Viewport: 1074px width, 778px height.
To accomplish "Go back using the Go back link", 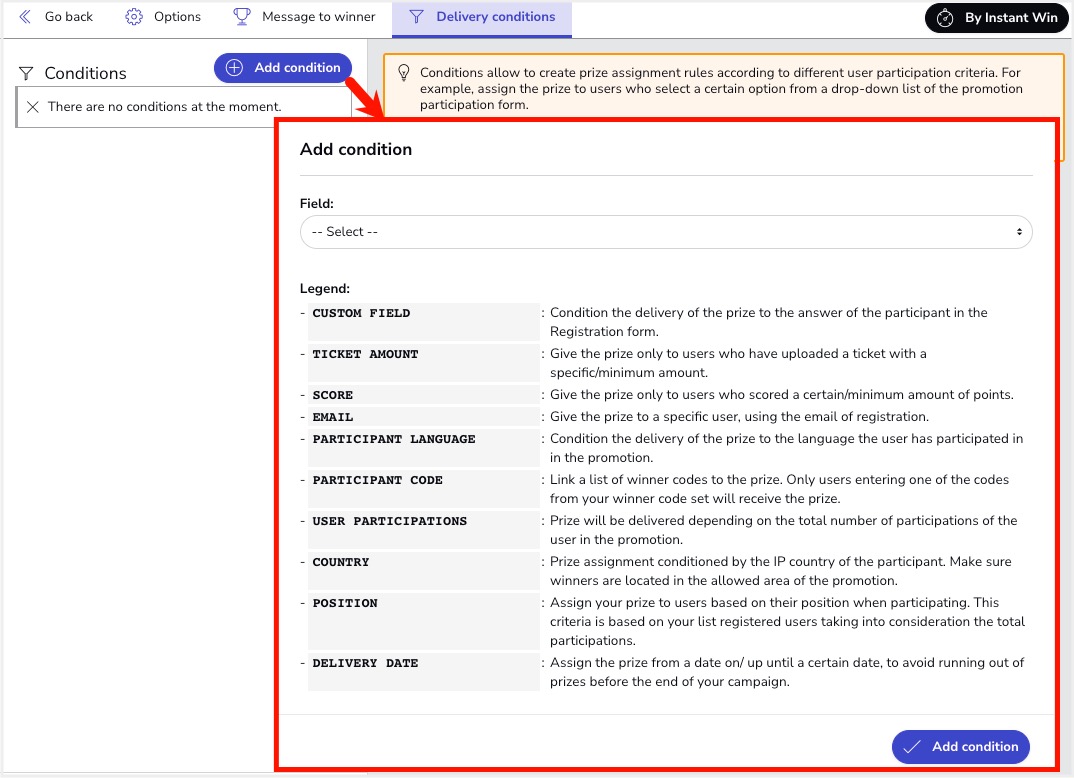I will 69,17.
